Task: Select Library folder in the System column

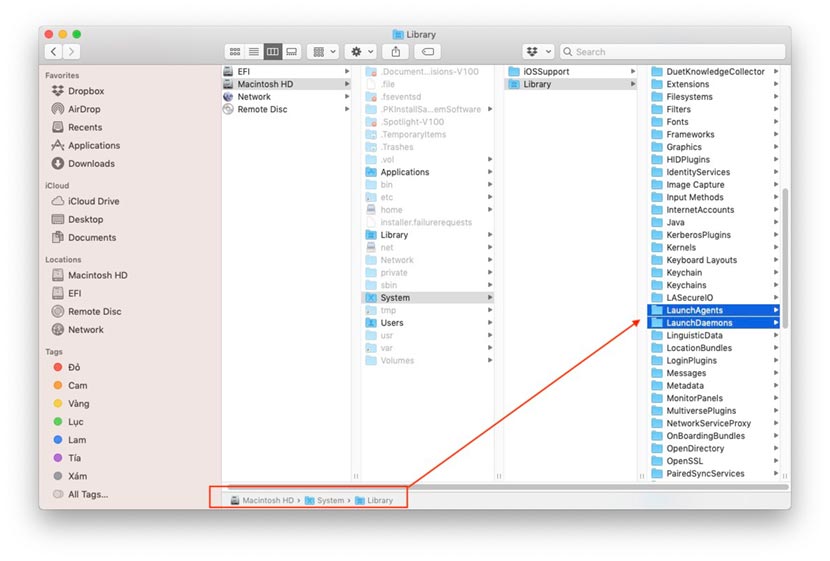Action: click(x=571, y=84)
